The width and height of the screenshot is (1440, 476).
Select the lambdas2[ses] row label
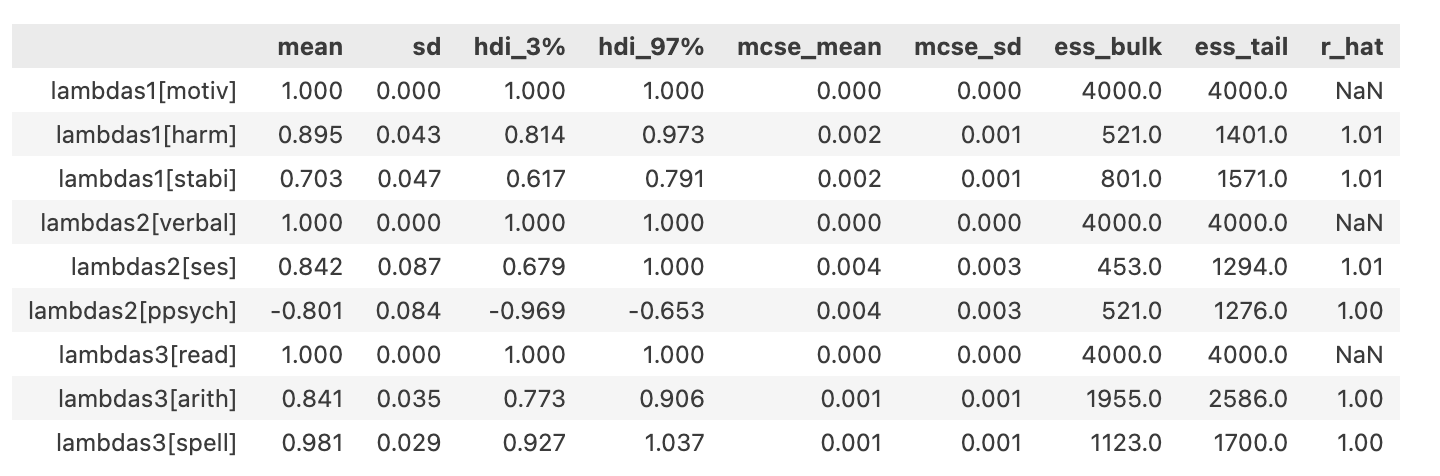153,267
